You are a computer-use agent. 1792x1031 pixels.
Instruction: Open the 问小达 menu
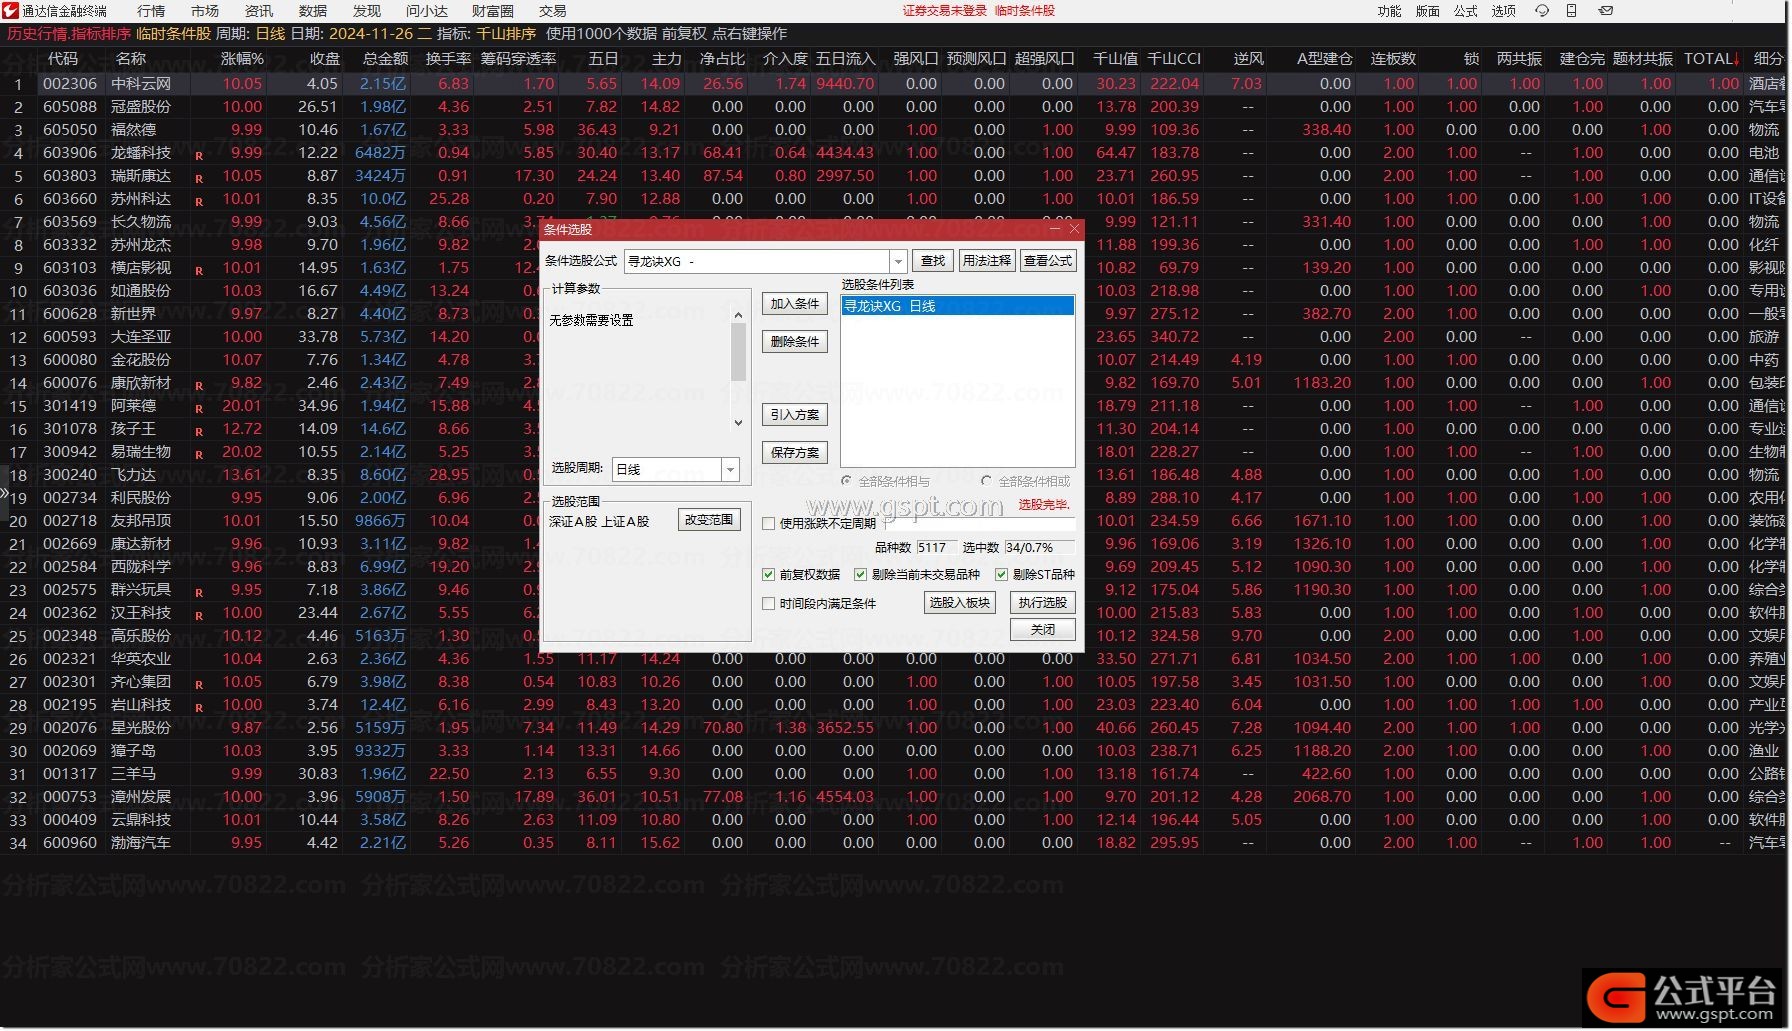coord(427,11)
